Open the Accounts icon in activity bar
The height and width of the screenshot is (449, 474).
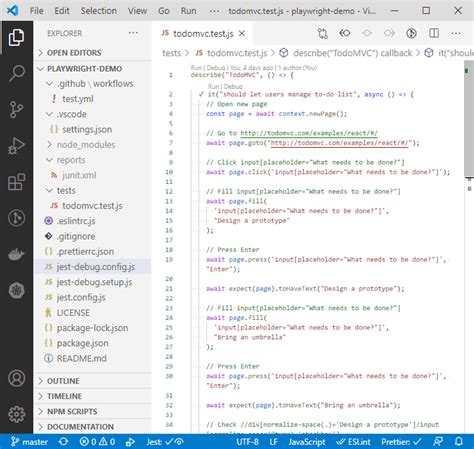(16, 378)
